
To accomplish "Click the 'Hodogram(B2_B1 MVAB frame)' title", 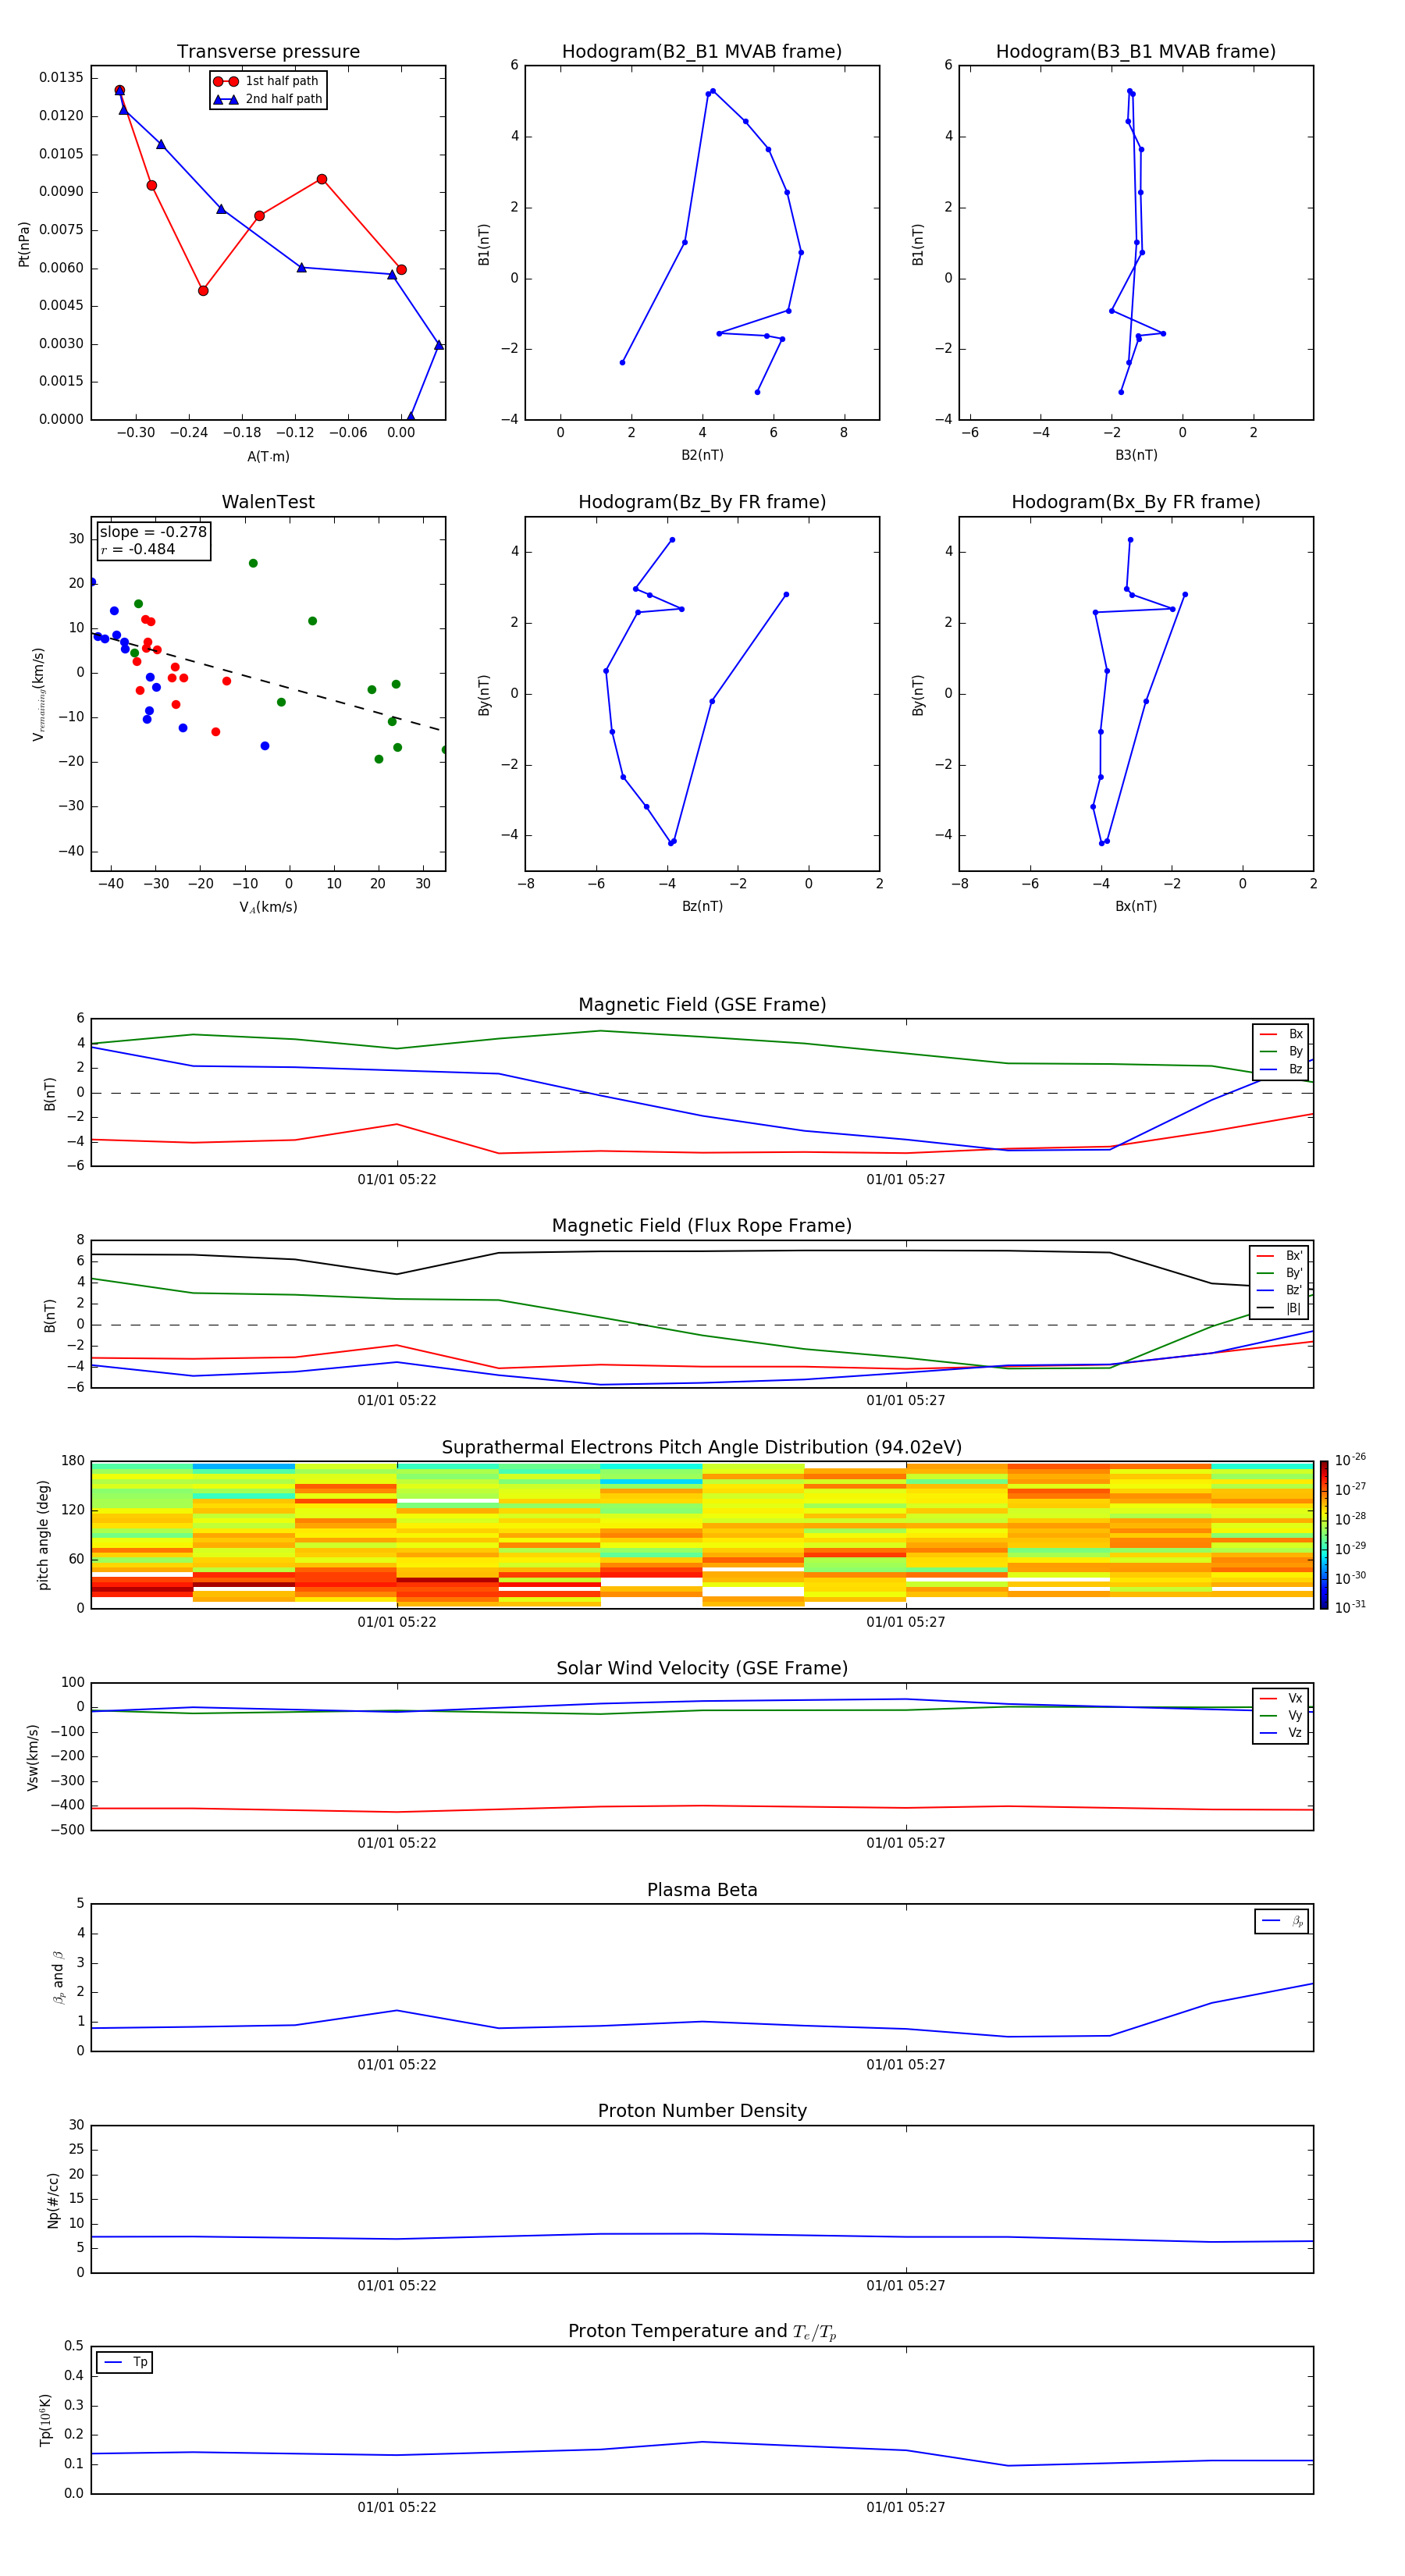I will click(702, 52).
